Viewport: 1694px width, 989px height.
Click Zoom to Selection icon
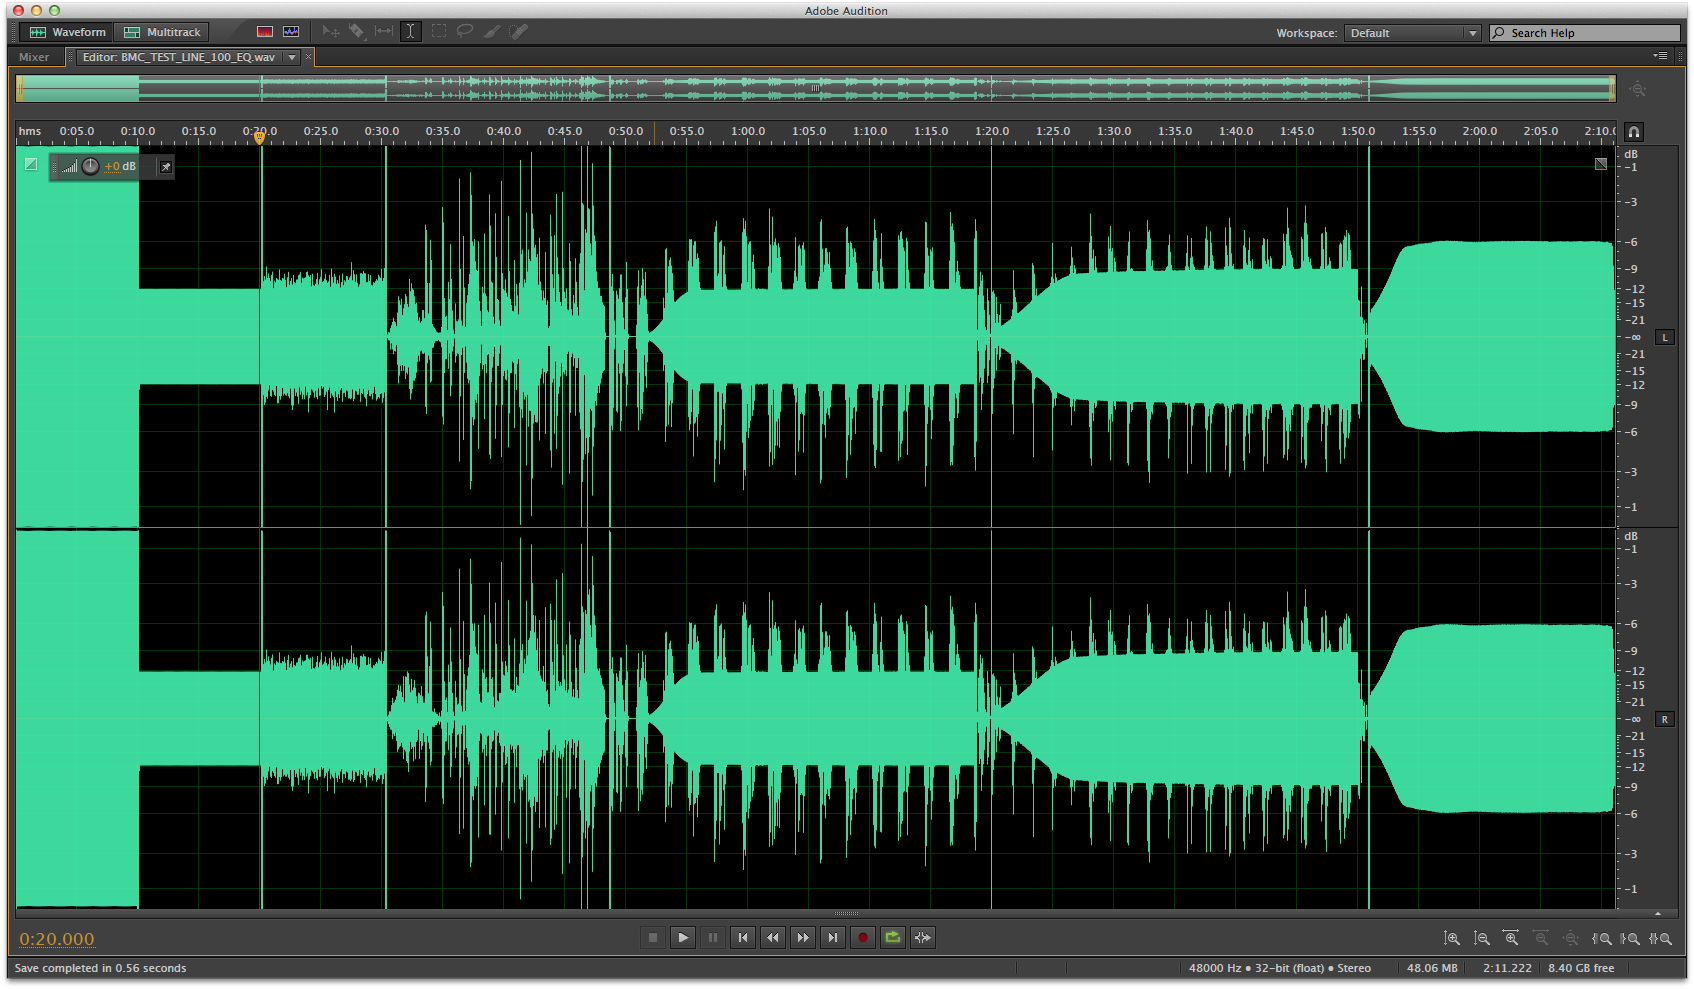point(1661,939)
